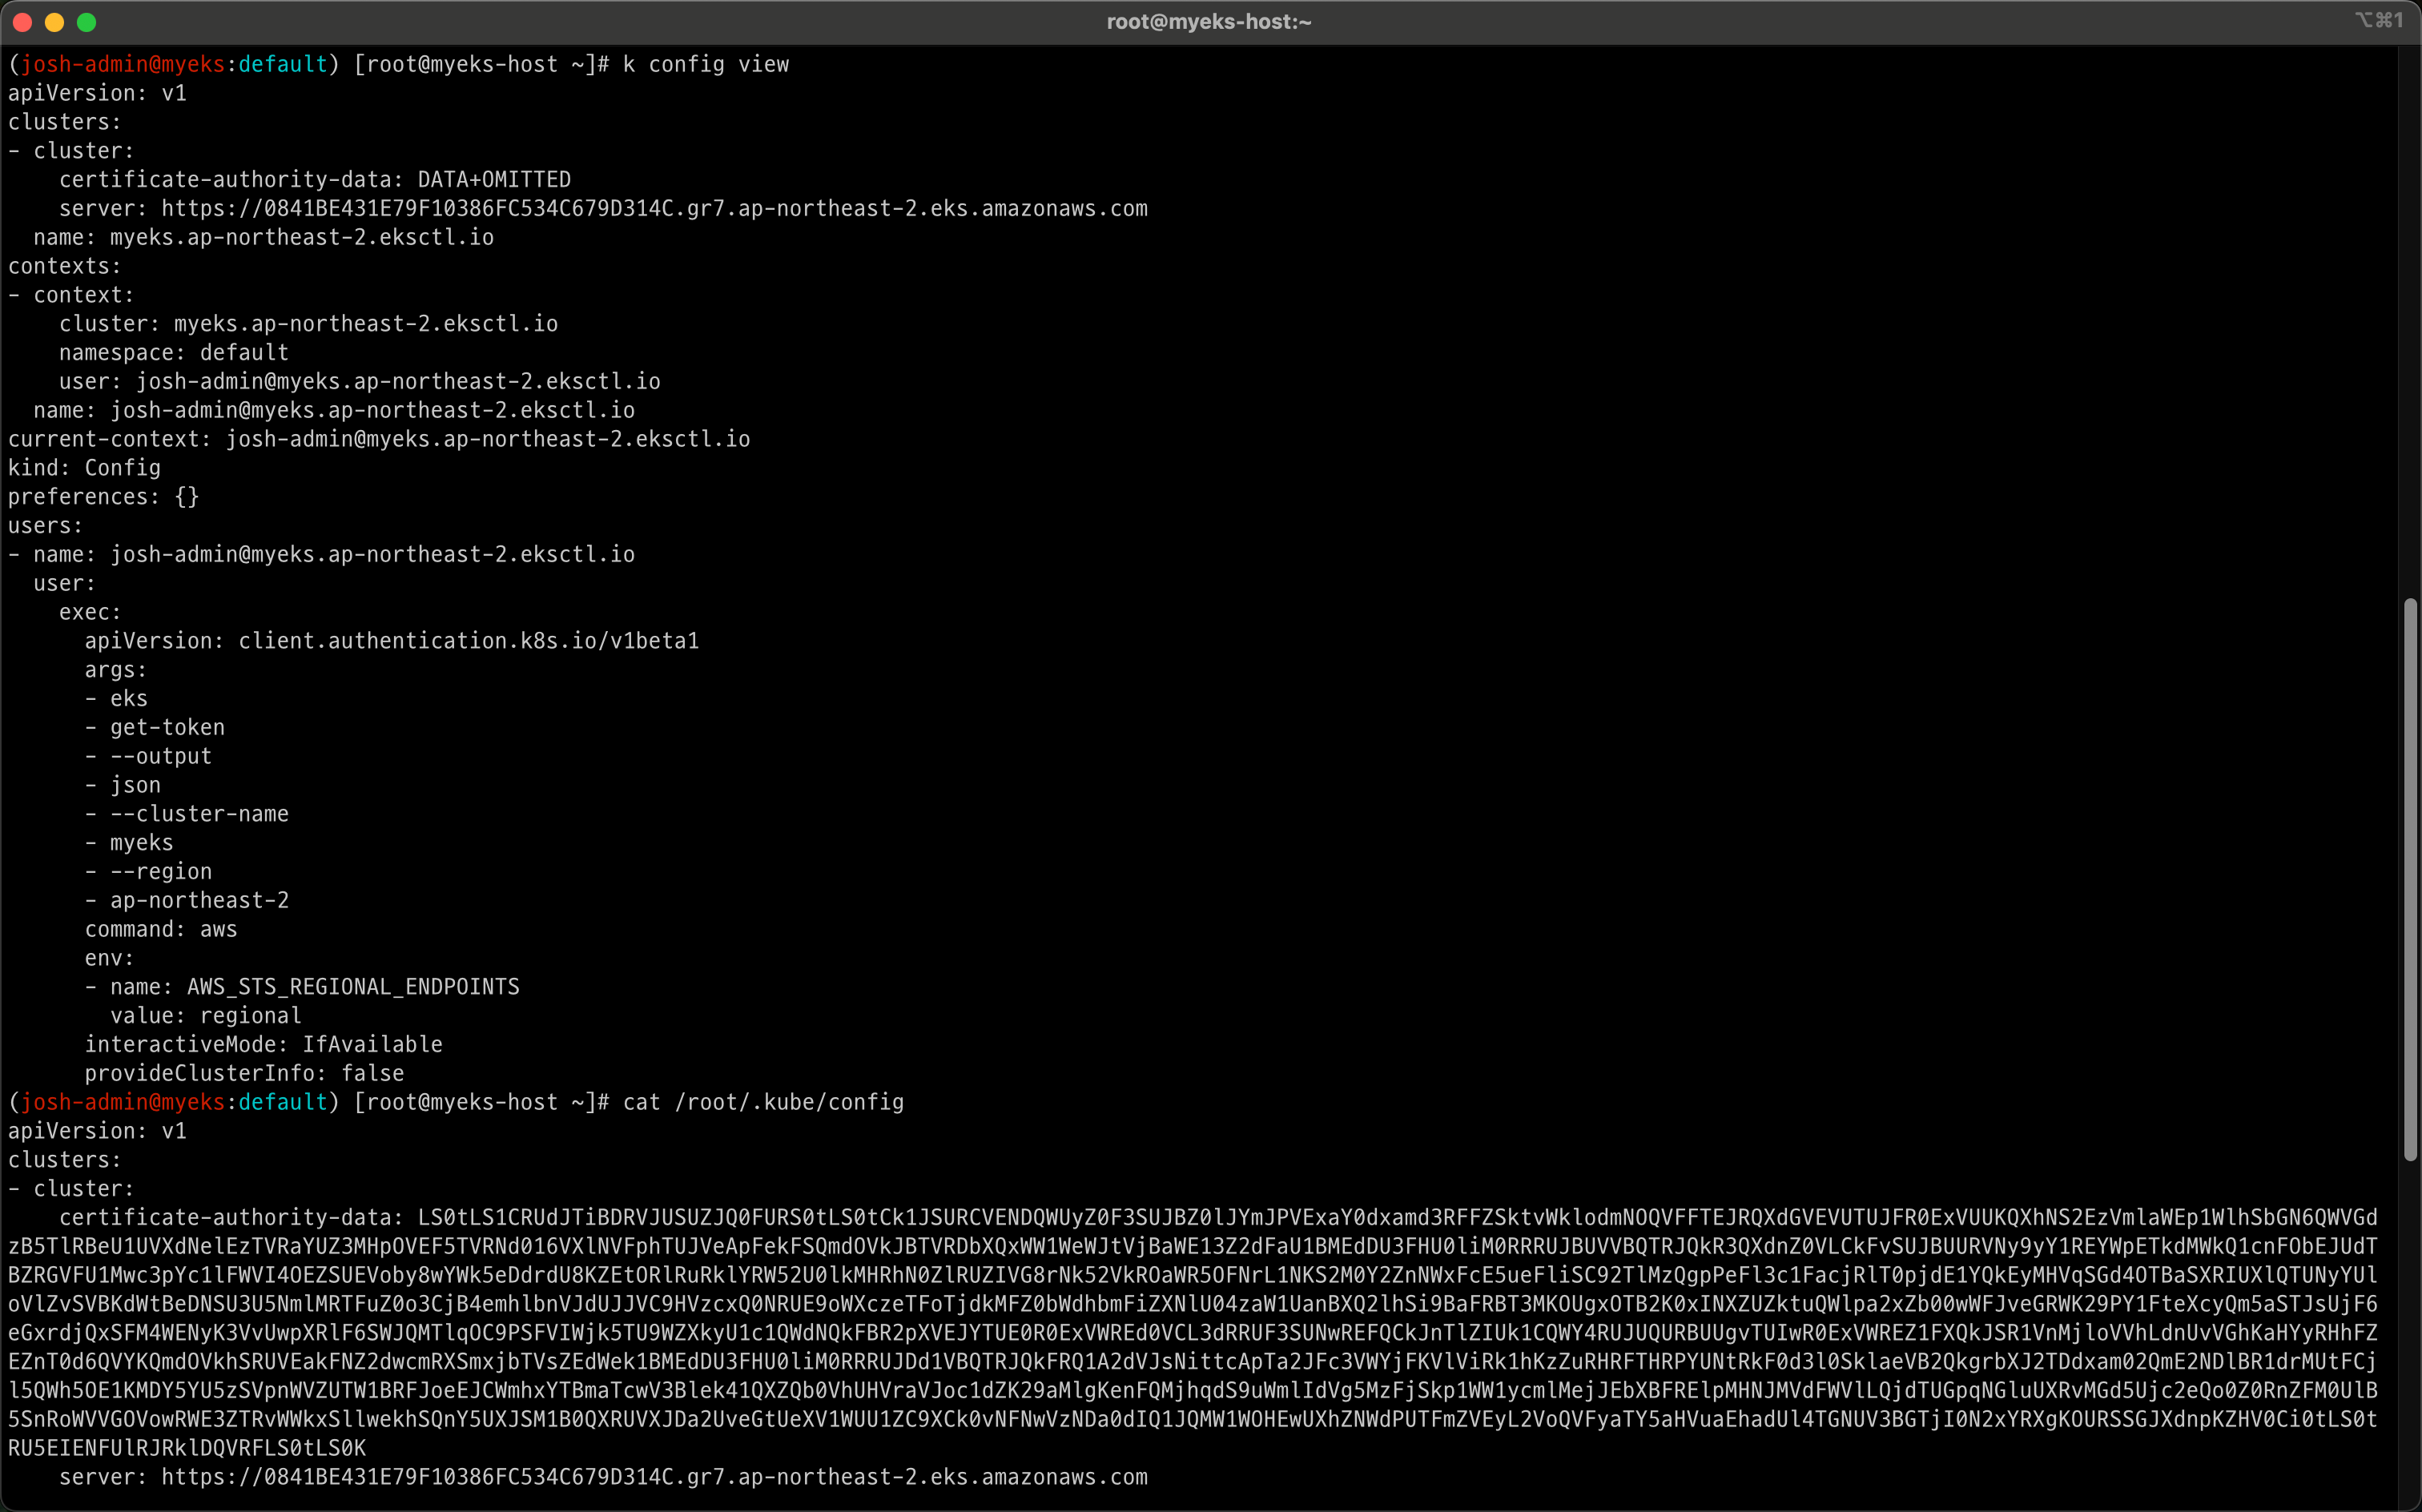Click the DATA+OMITTED certificate value
Image resolution: width=2422 pixels, height=1512 pixels.
point(494,180)
